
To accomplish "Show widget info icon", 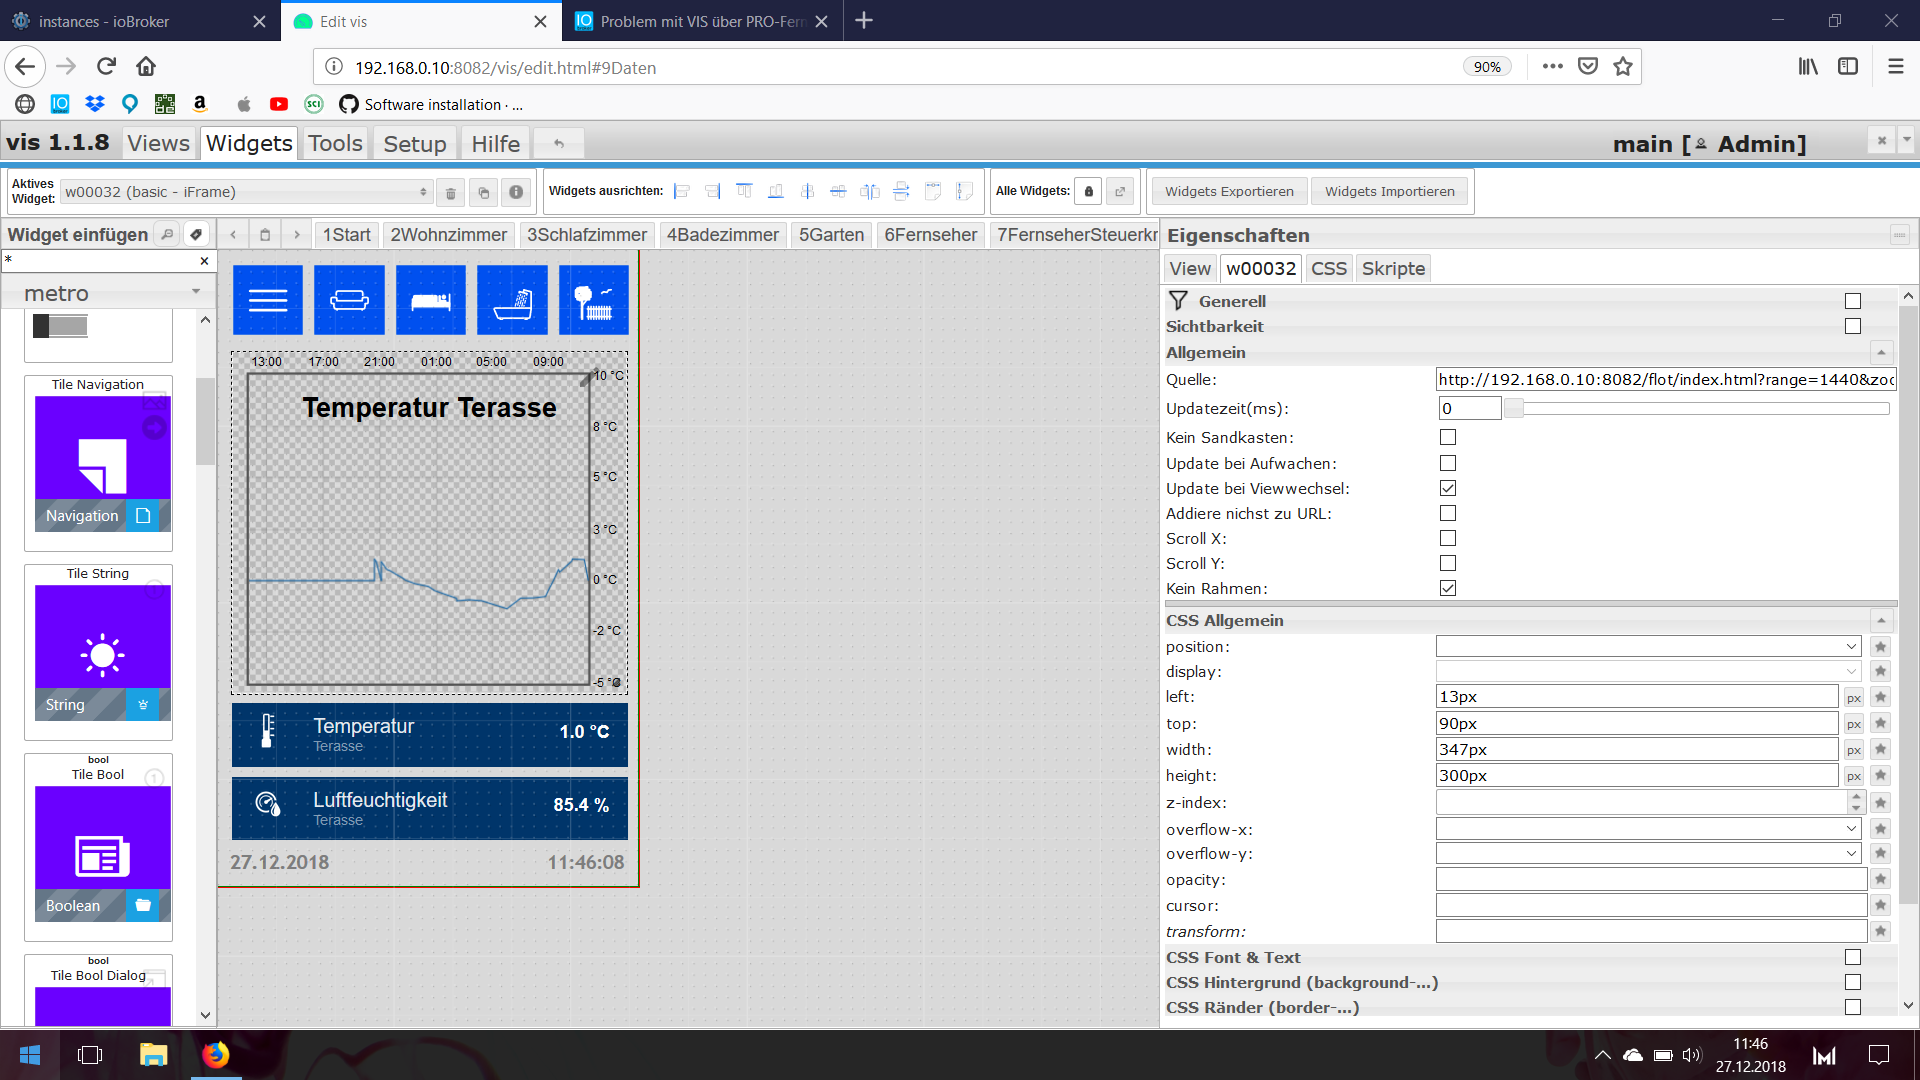I will [x=516, y=192].
